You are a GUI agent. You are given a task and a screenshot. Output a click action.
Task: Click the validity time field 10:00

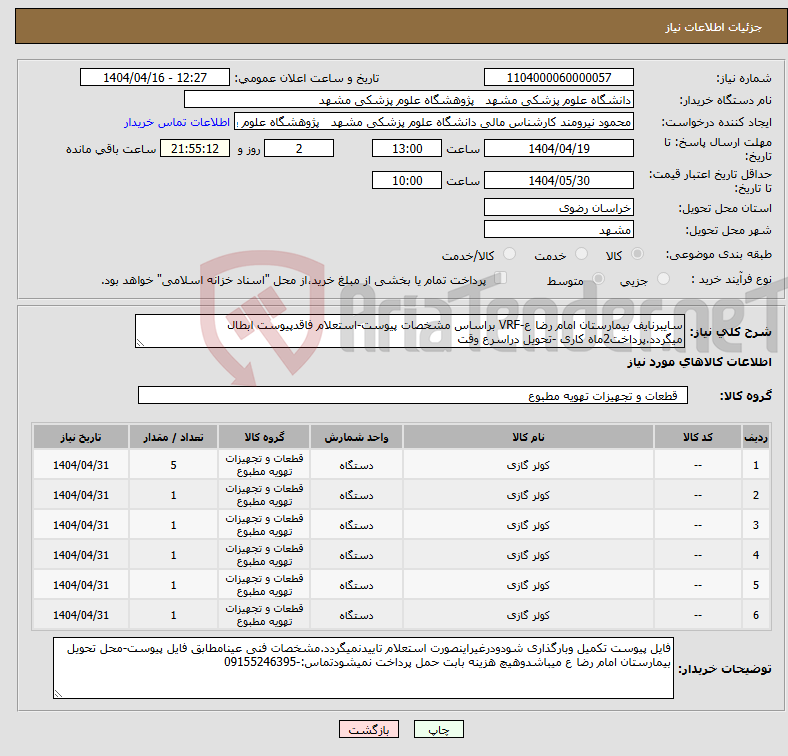407,180
